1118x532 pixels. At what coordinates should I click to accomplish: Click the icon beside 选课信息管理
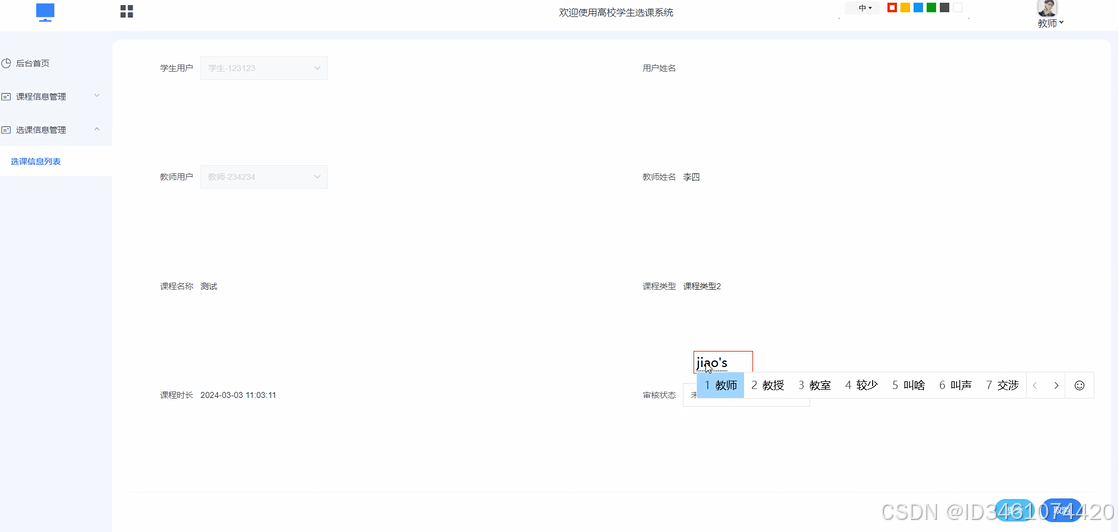pos(6,130)
